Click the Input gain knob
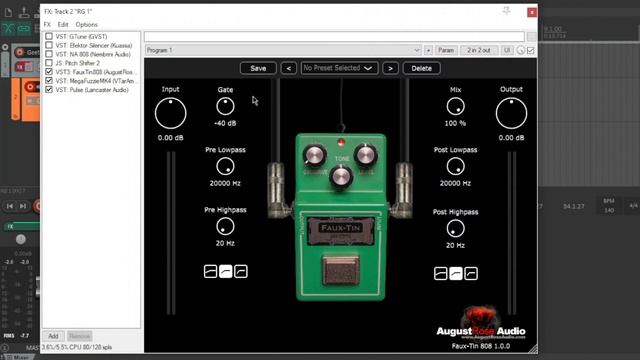Image resolution: width=640 pixels, height=360 pixels. pyautogui.click(x=171, y=113)
